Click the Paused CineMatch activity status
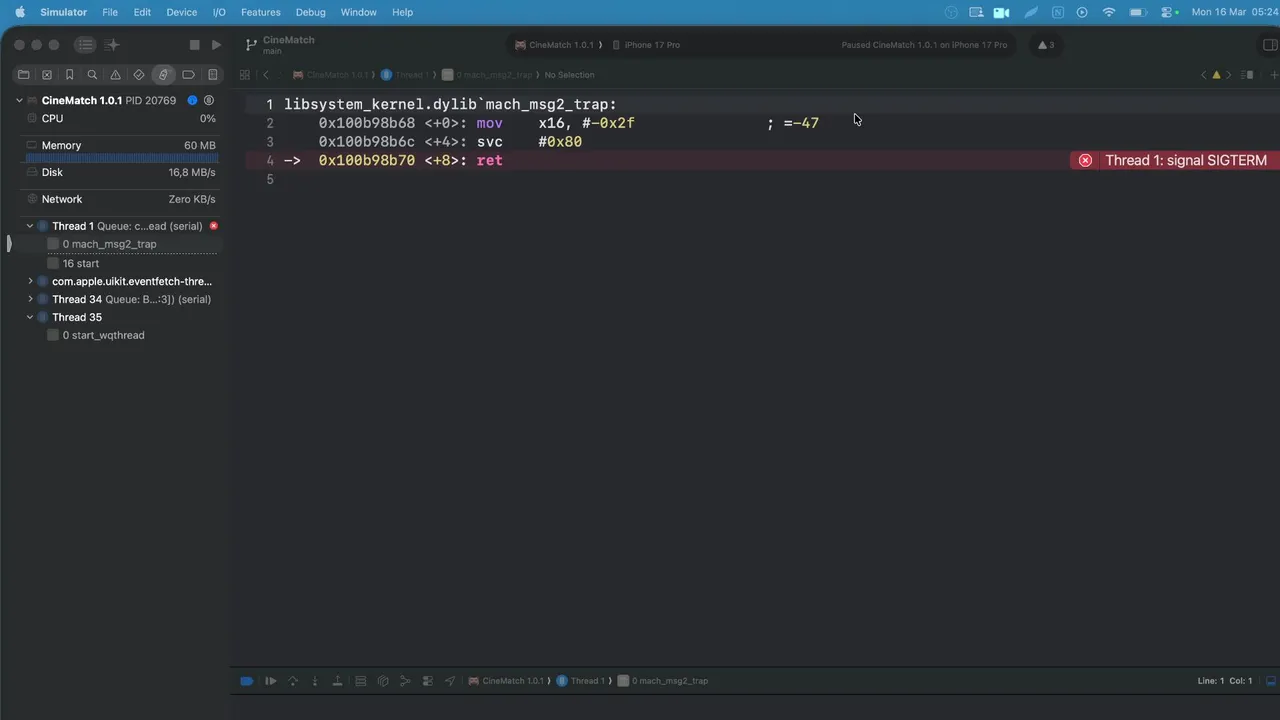1280x720 pixels. 924,45
